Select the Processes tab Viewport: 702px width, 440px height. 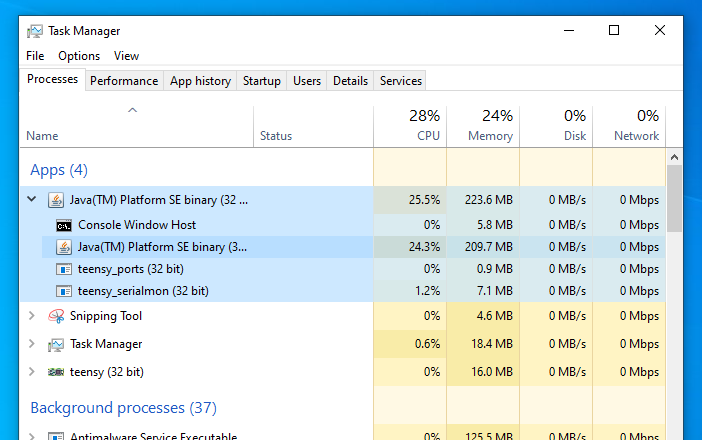pyautogui.click(x=52, y=79)
